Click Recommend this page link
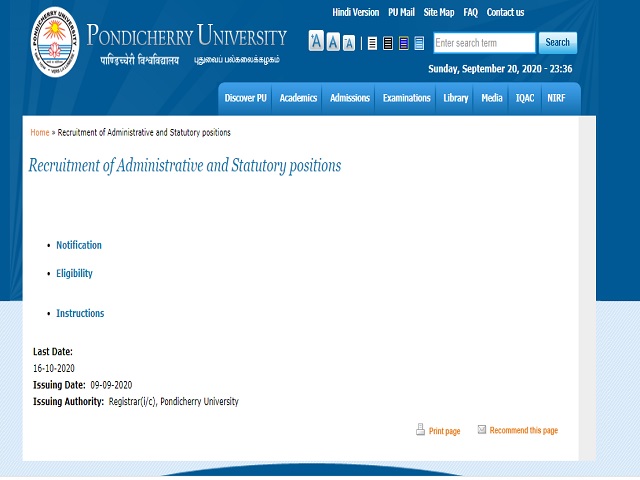640x480 pixels. tap(524, 431)
